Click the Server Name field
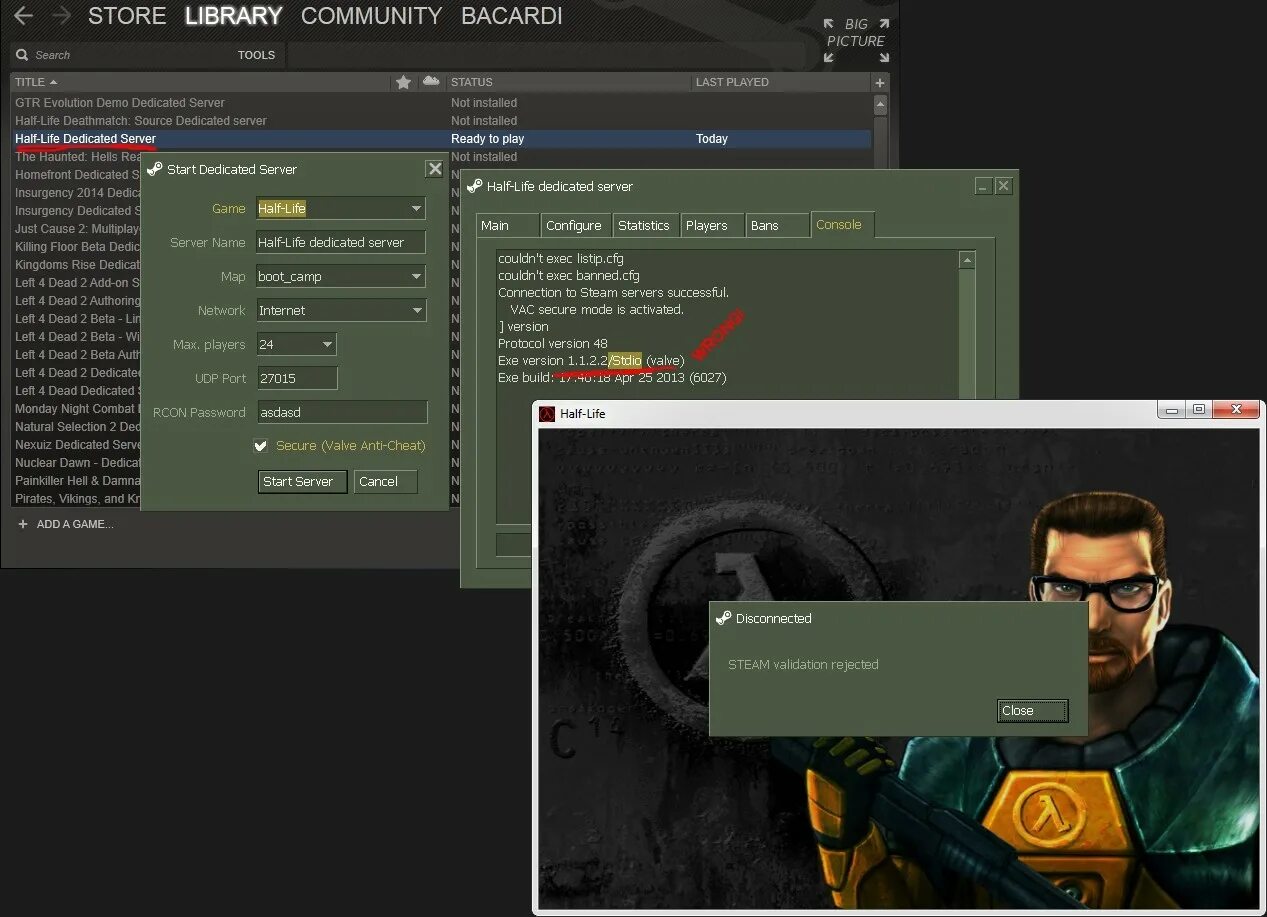1267x917 pixels. click(x=341, y=243)
